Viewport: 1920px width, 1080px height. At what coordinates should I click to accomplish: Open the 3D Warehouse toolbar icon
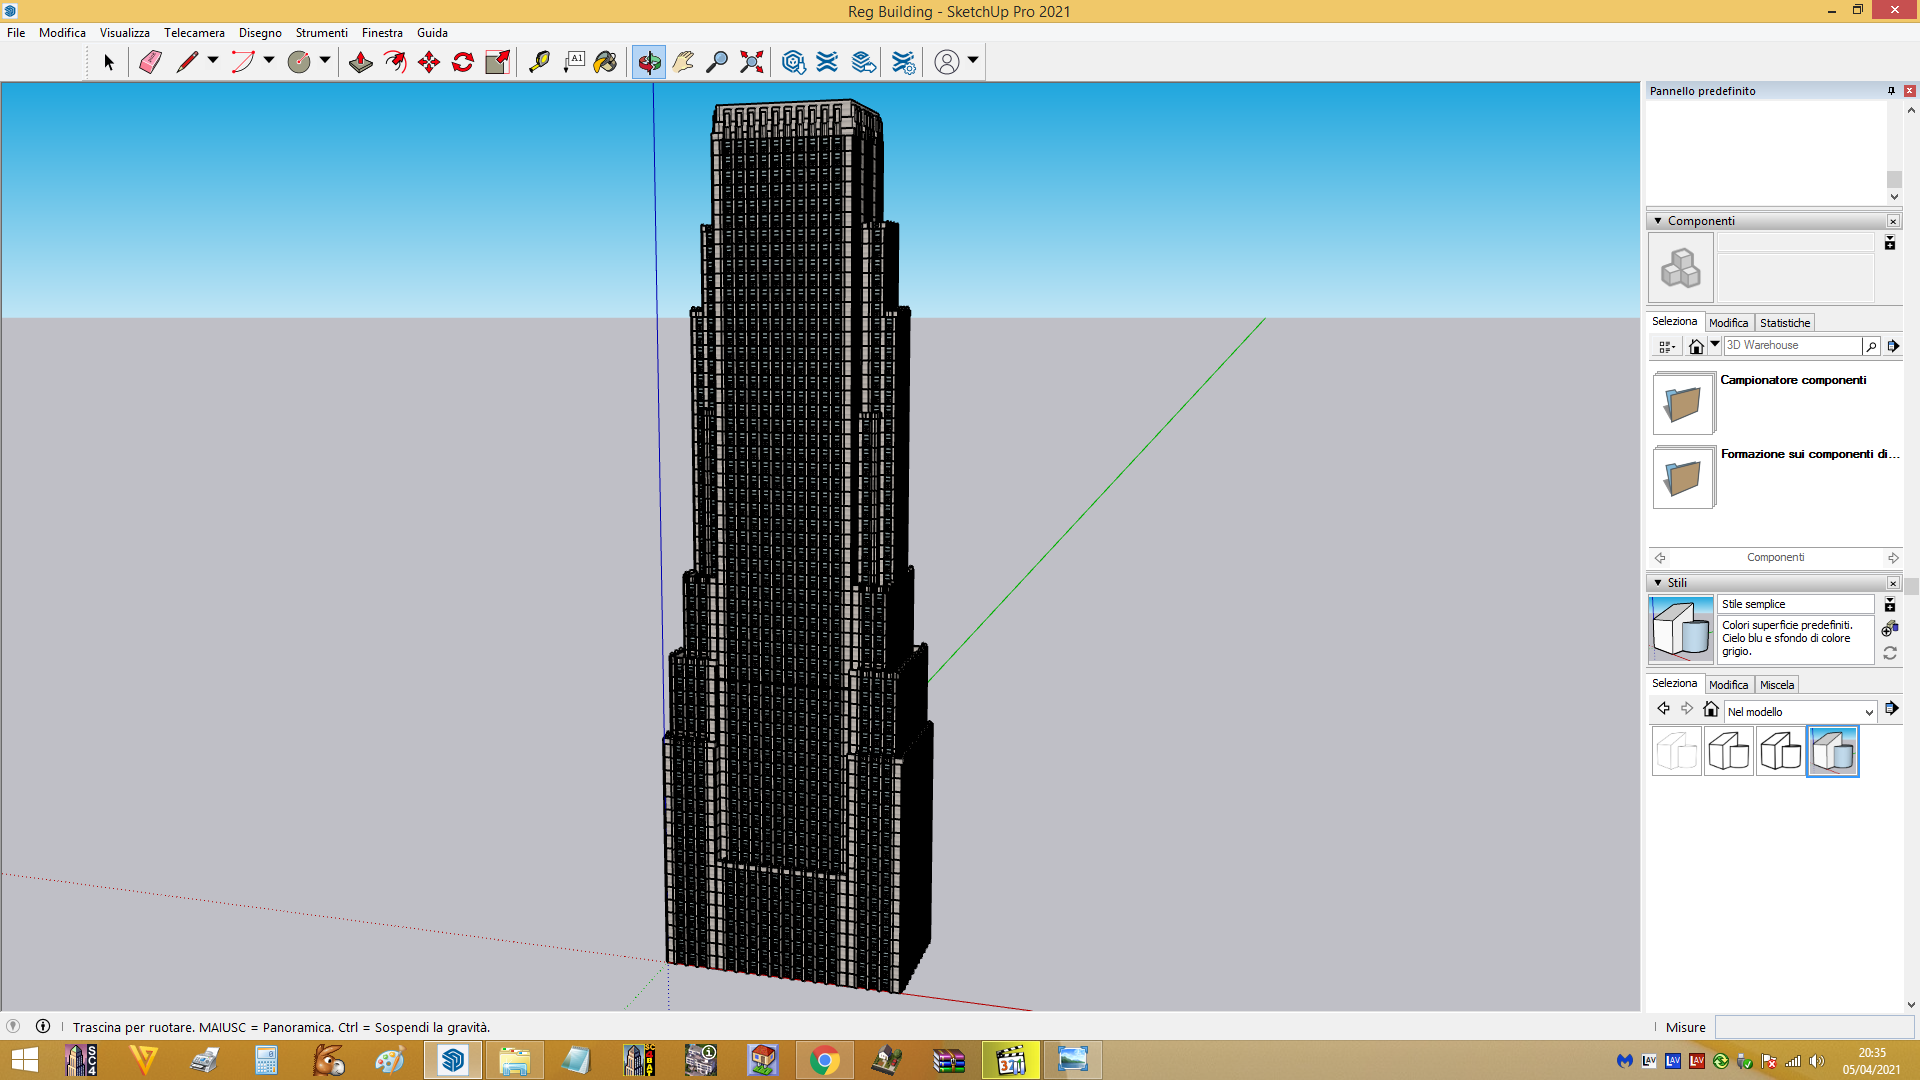[x=793, y=62]
